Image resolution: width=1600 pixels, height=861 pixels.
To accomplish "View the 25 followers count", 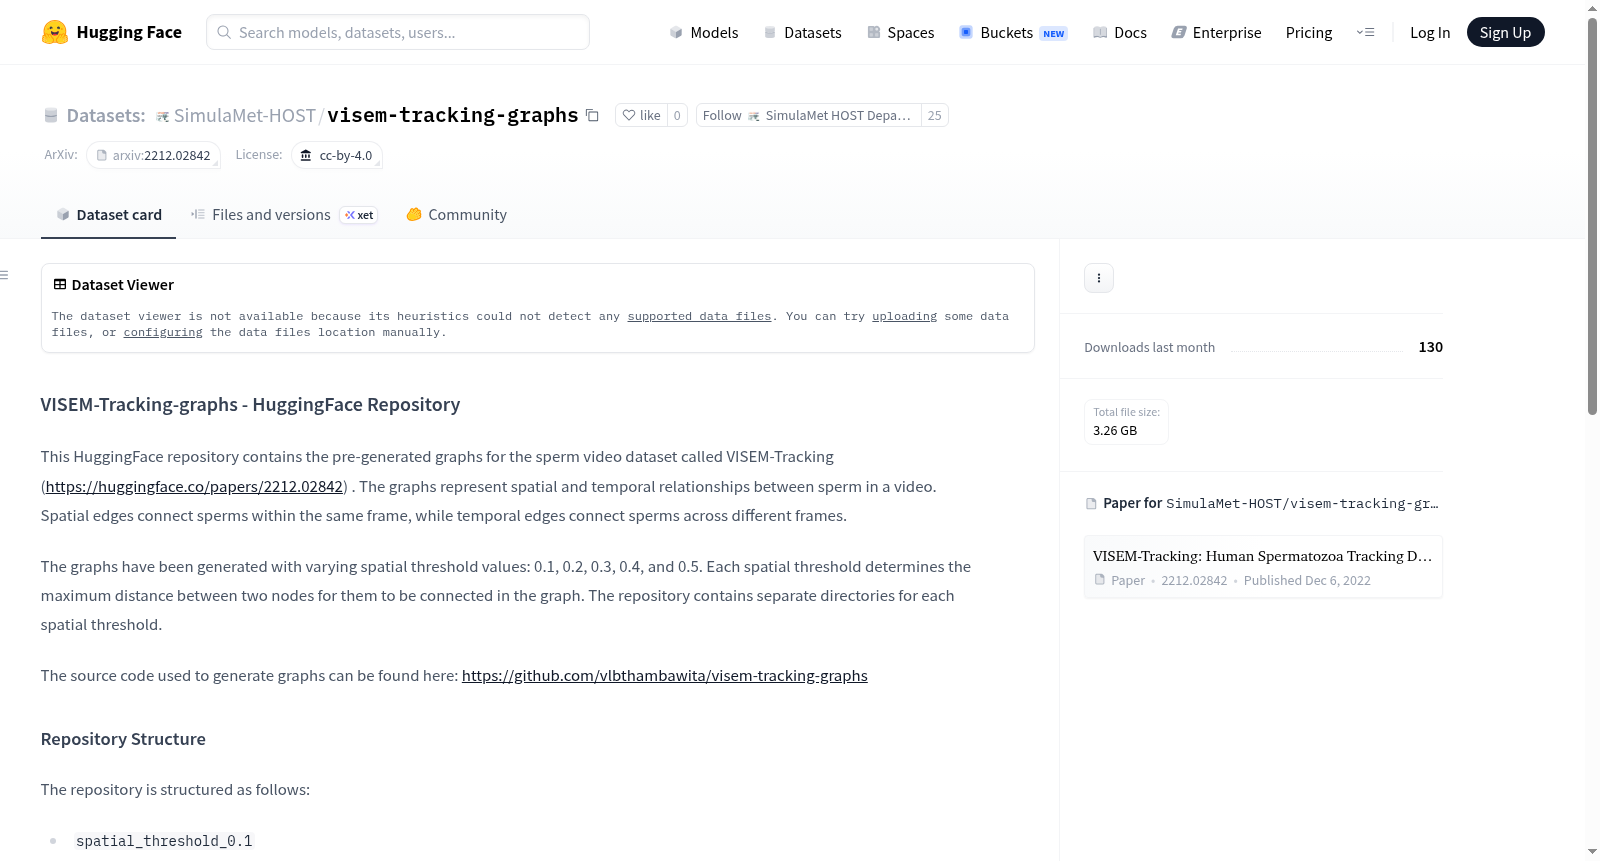I will click(934, 115).
